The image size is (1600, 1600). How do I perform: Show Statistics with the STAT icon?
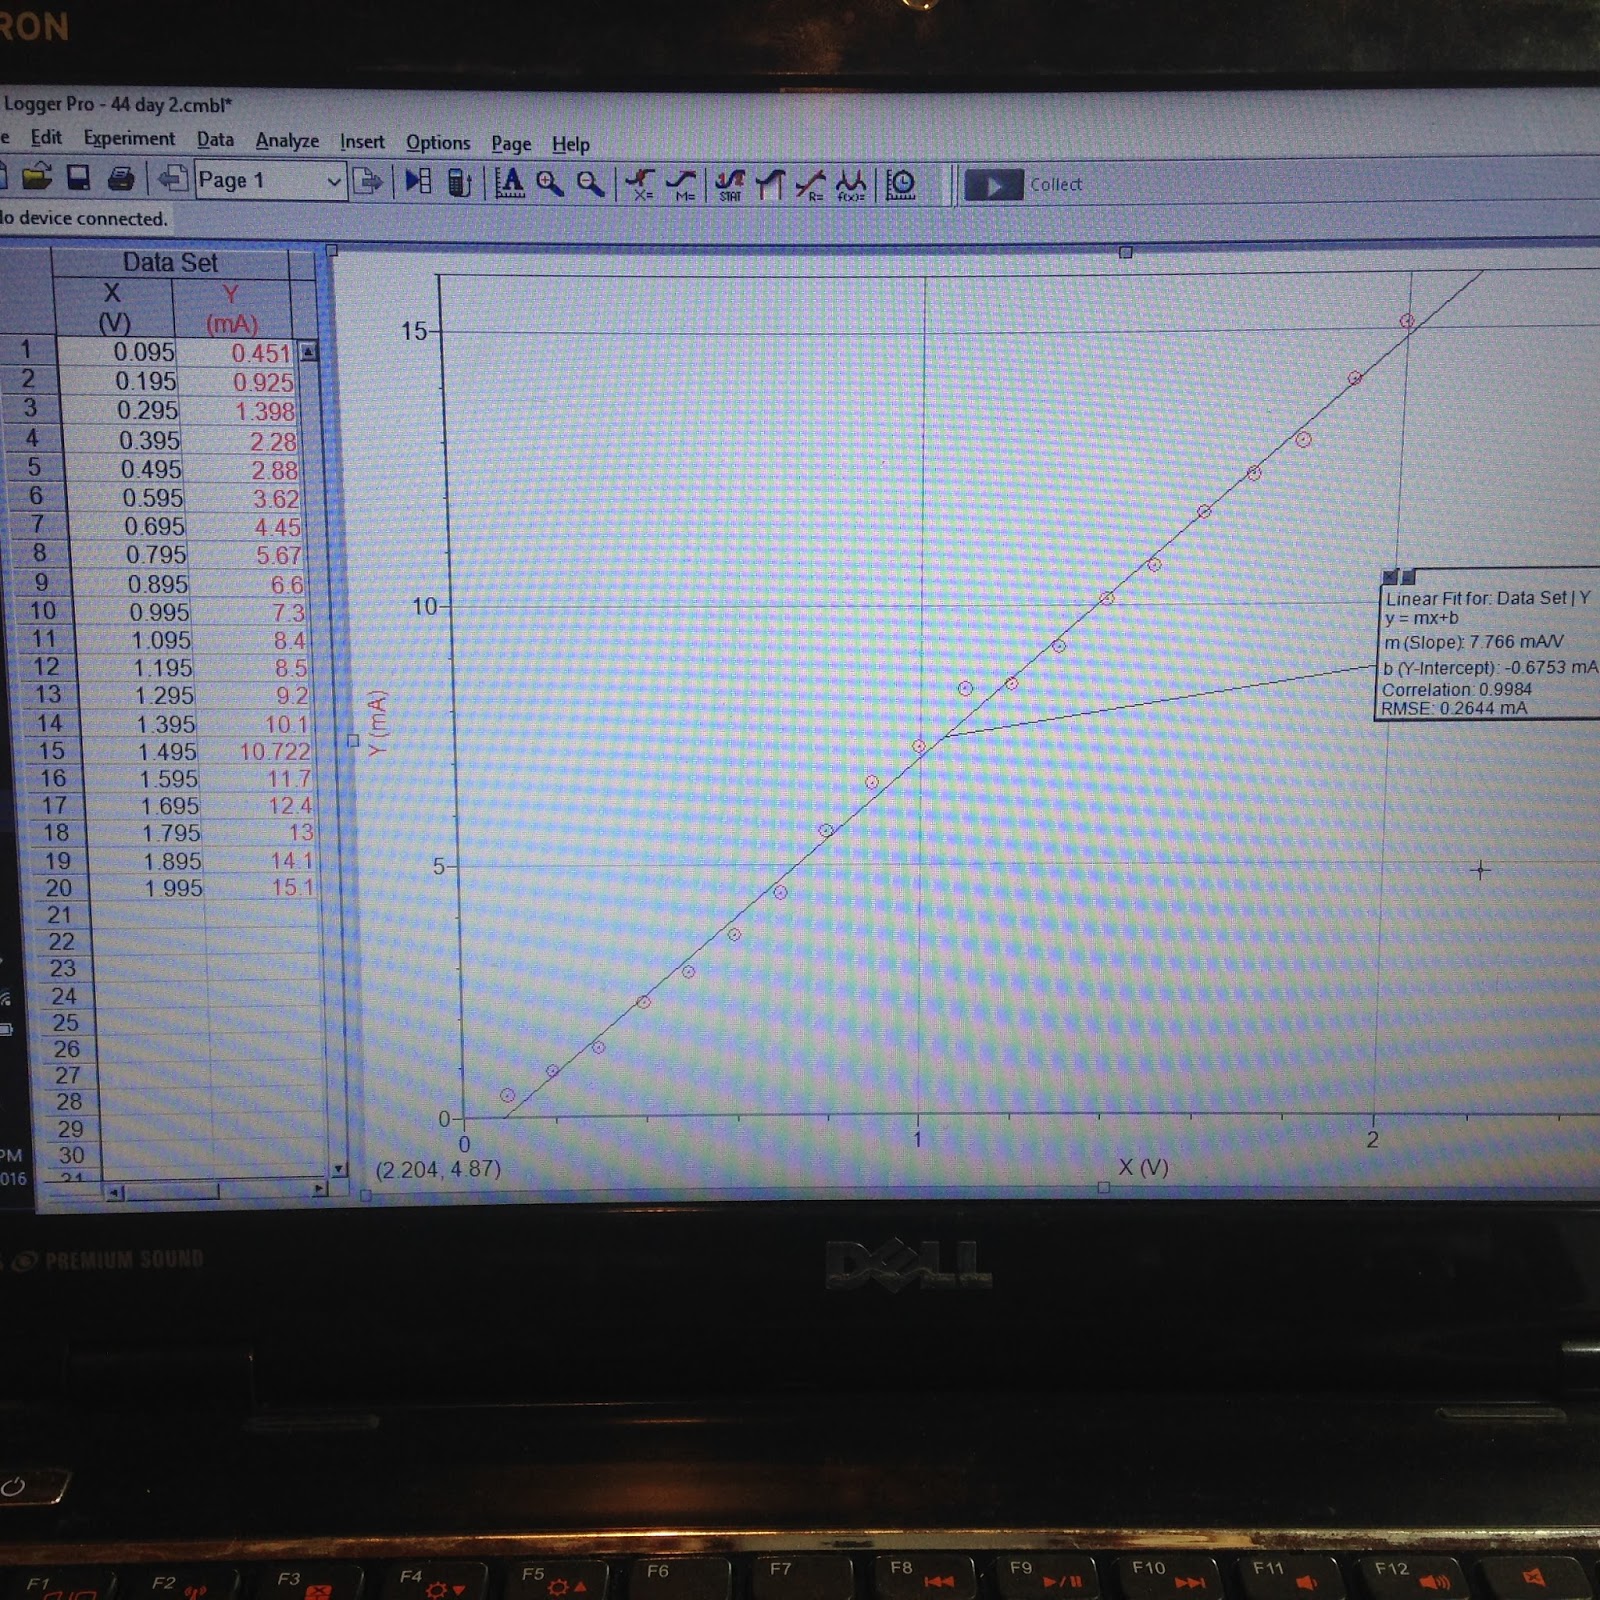tap(730, 184)
